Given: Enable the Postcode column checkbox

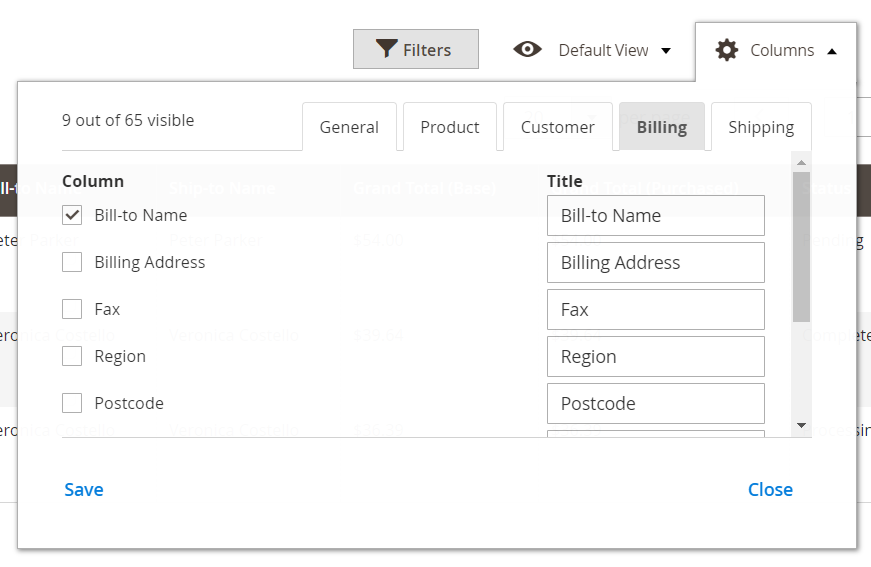Looking at the screenshot, I should [72, 403].
